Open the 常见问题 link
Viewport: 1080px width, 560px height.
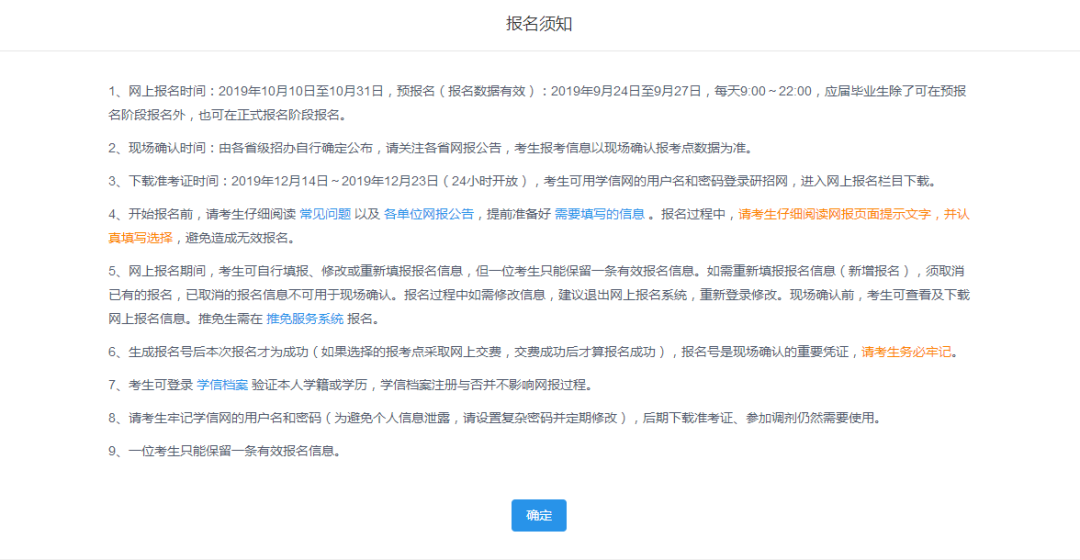point(325,214)
